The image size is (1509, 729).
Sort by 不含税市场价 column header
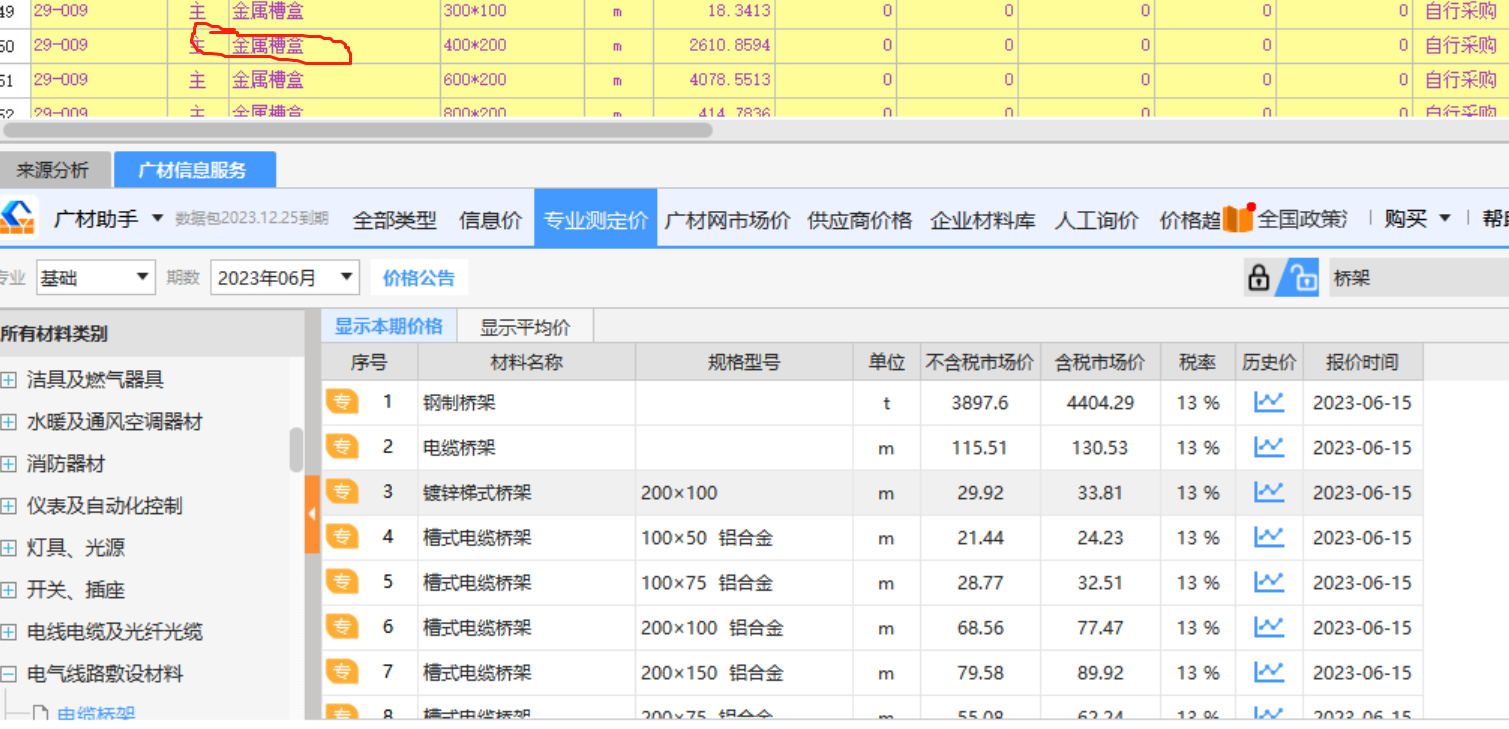pos(980,362)
